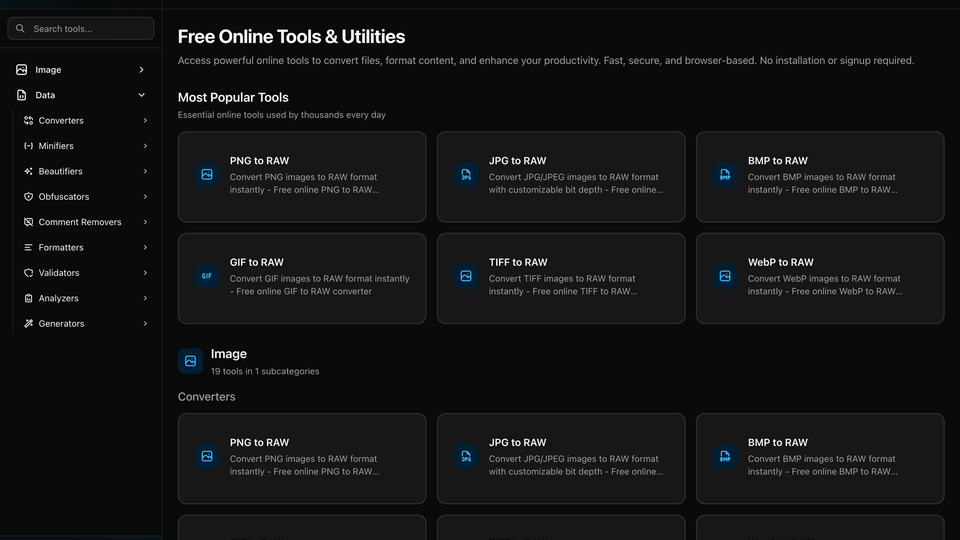The width and height of the screenshot is (960, 540).
Task: Click the GIF to RAW icon
Action: click(x=207, y=276)
